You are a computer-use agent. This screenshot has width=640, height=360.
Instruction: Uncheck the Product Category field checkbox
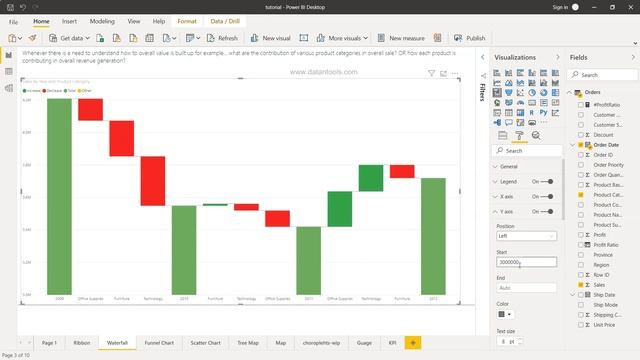tap(580, 195)
